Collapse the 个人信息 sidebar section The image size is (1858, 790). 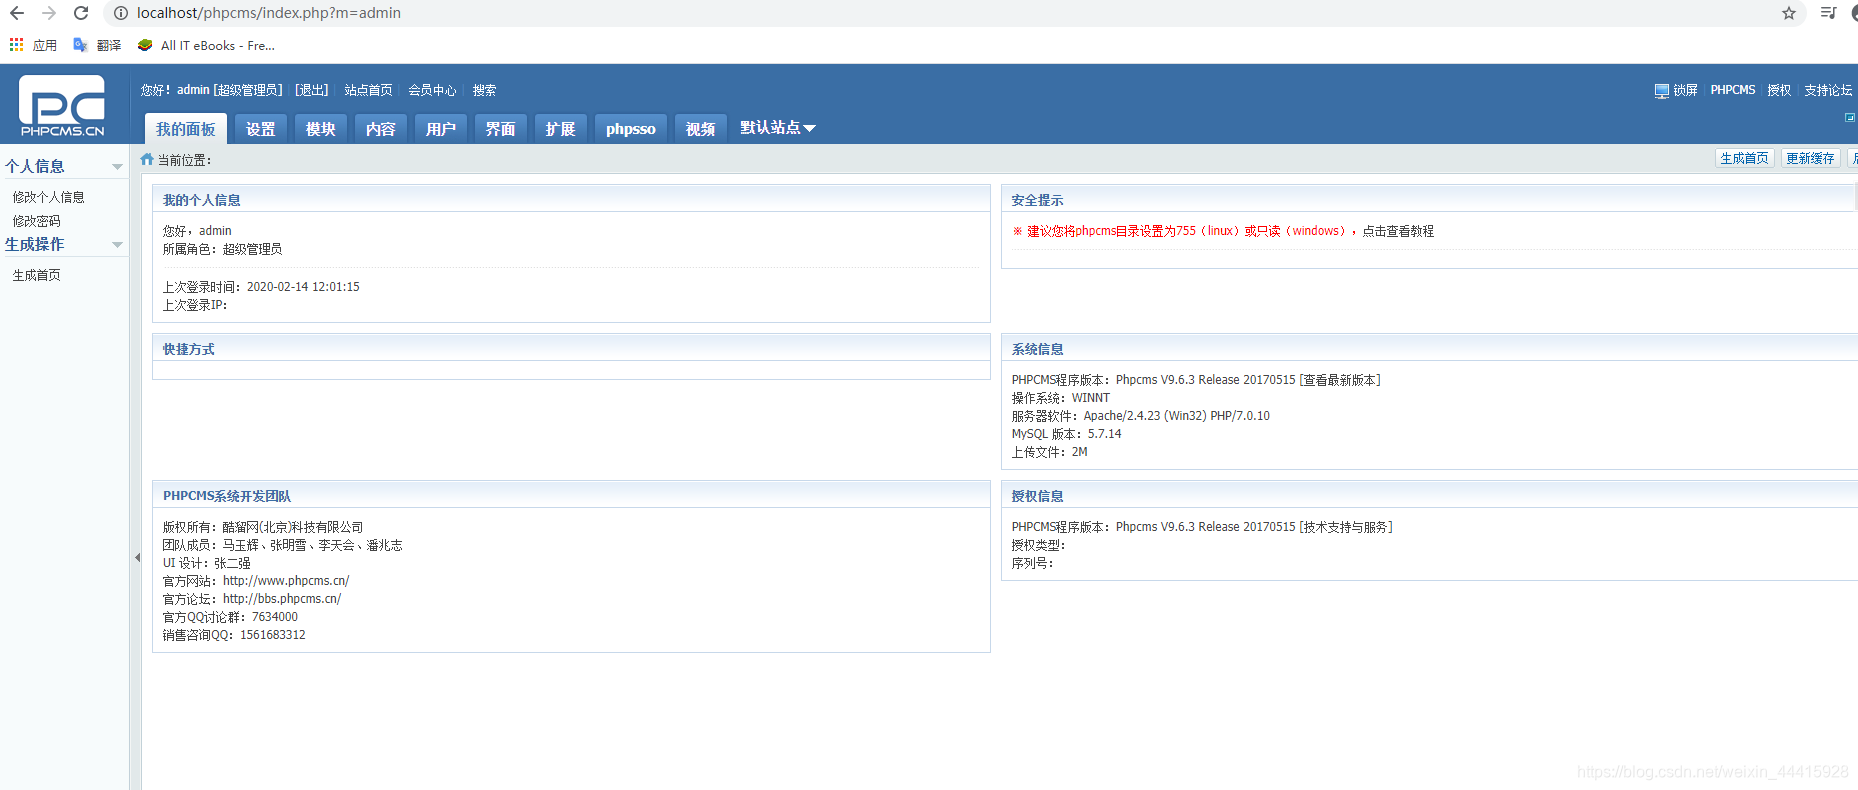pos(117,167)
